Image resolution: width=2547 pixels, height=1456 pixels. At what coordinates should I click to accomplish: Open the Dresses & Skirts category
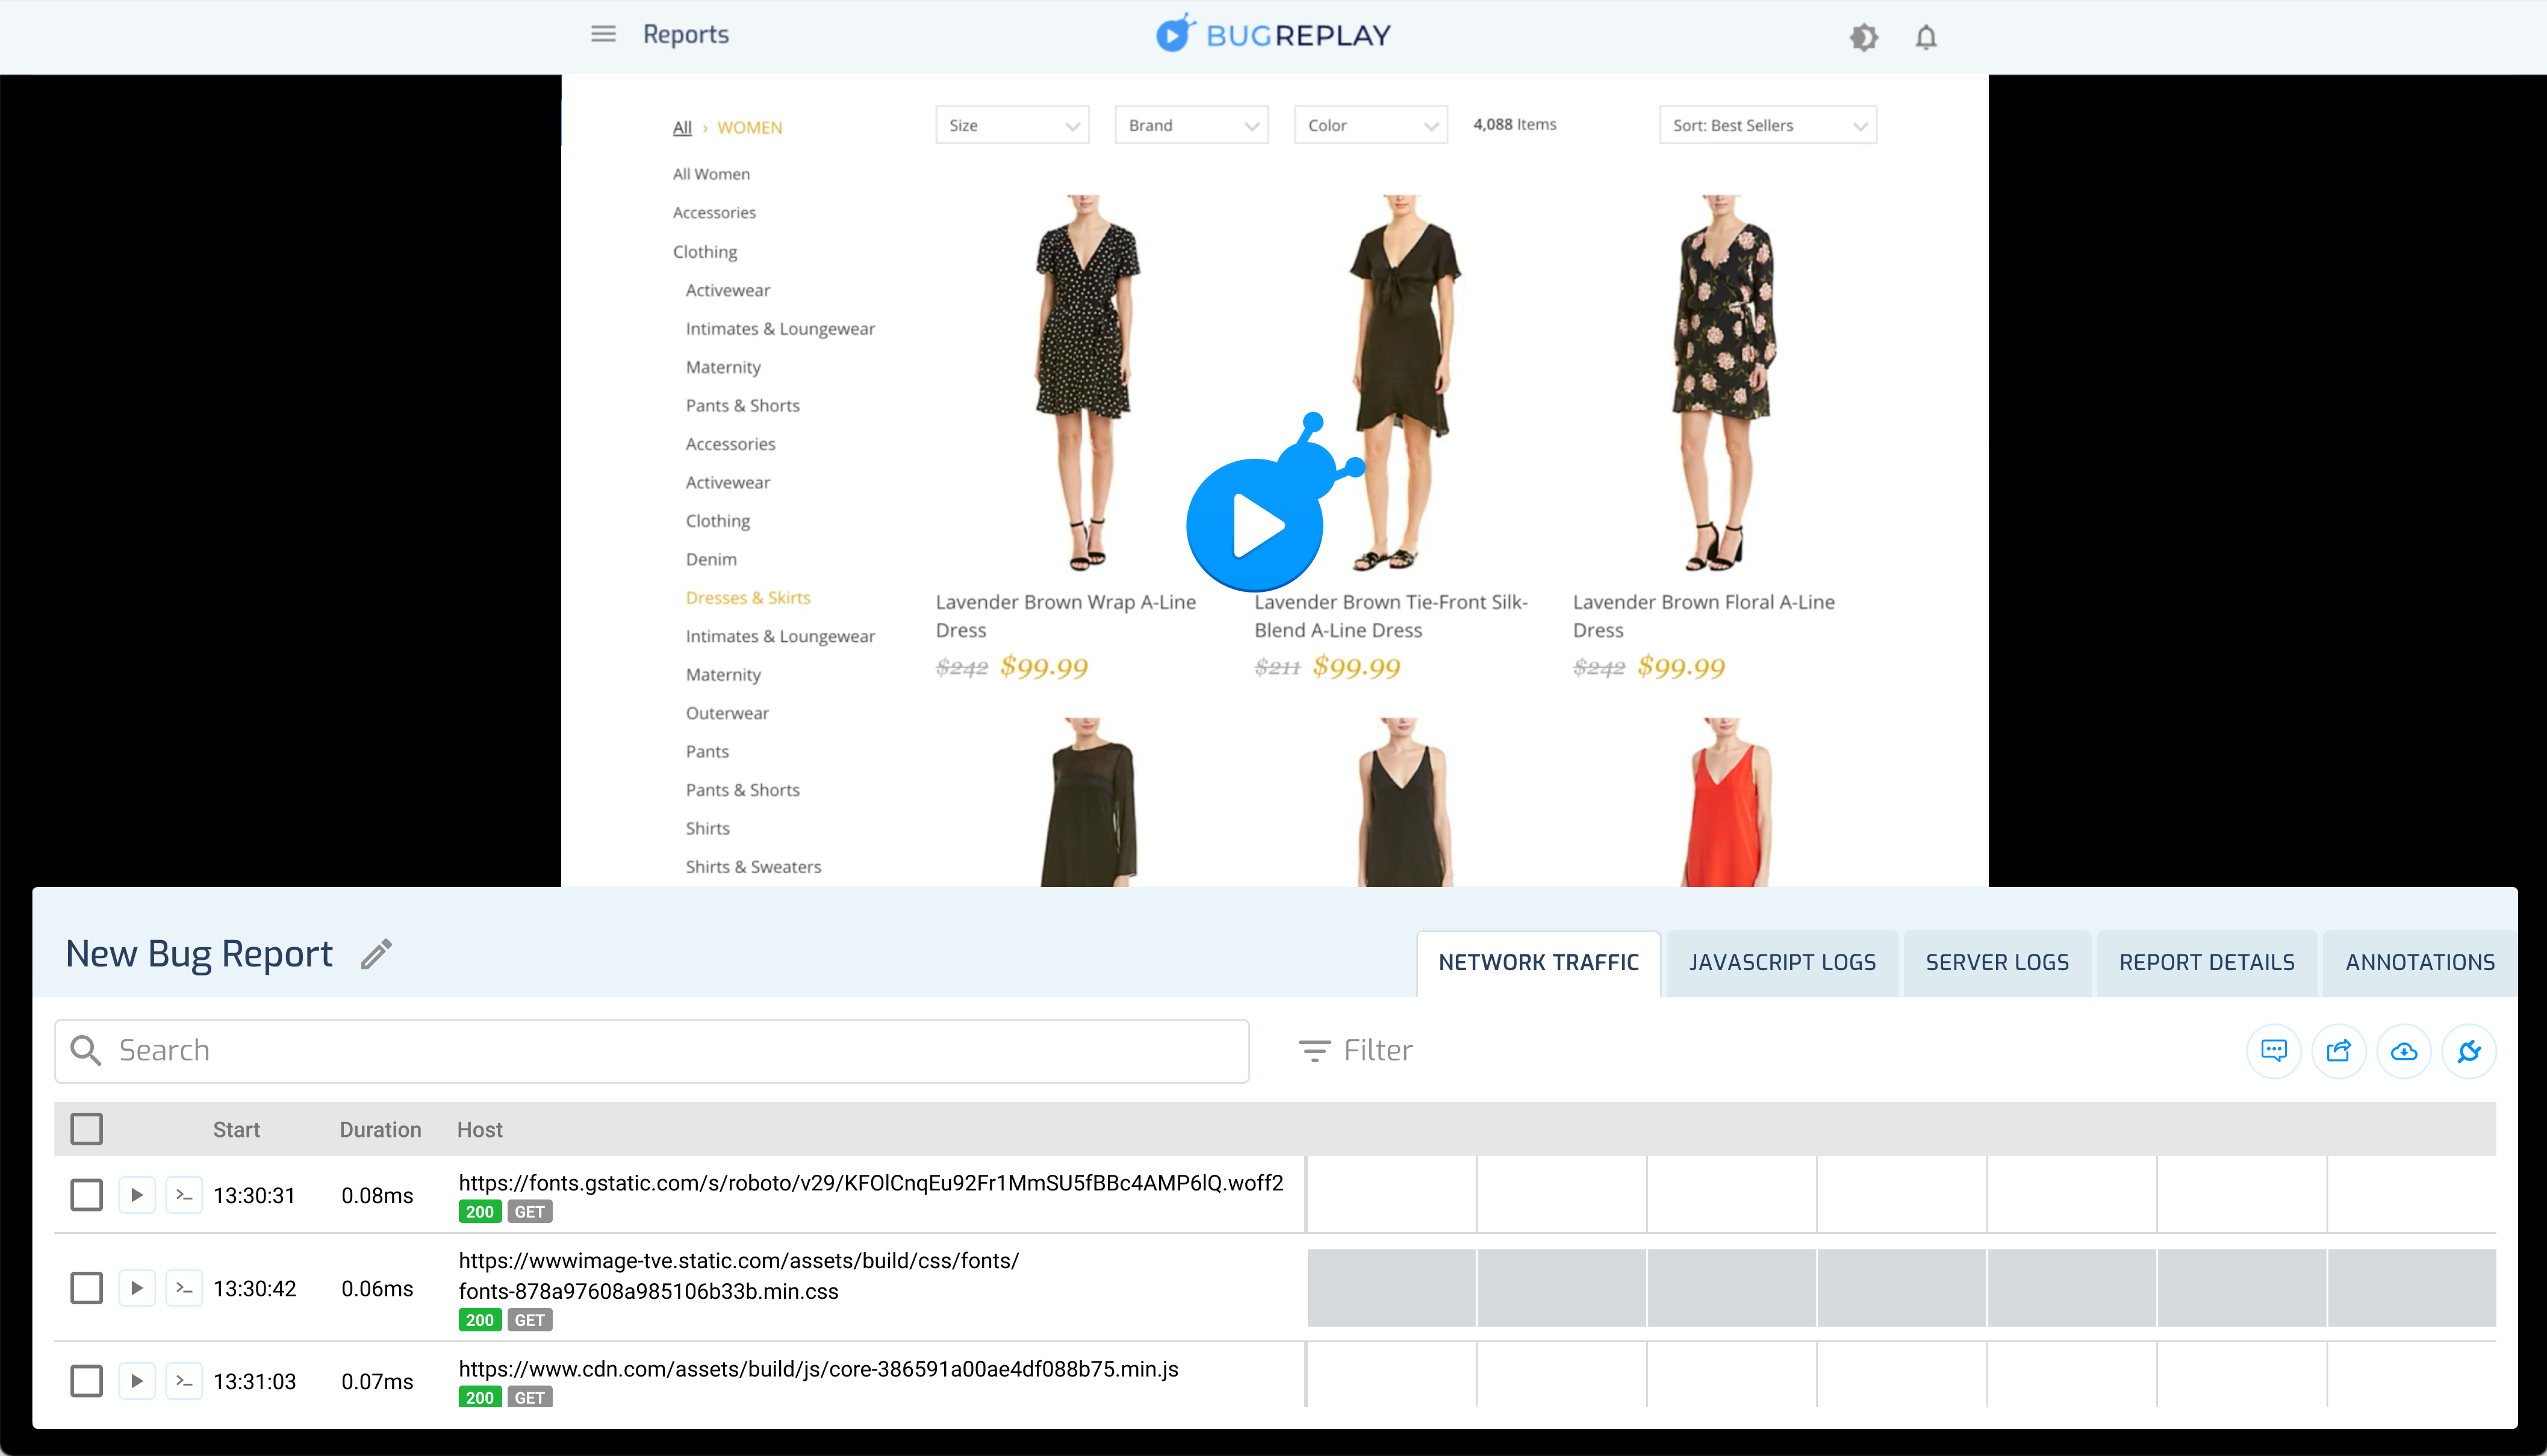click(748, 597)
